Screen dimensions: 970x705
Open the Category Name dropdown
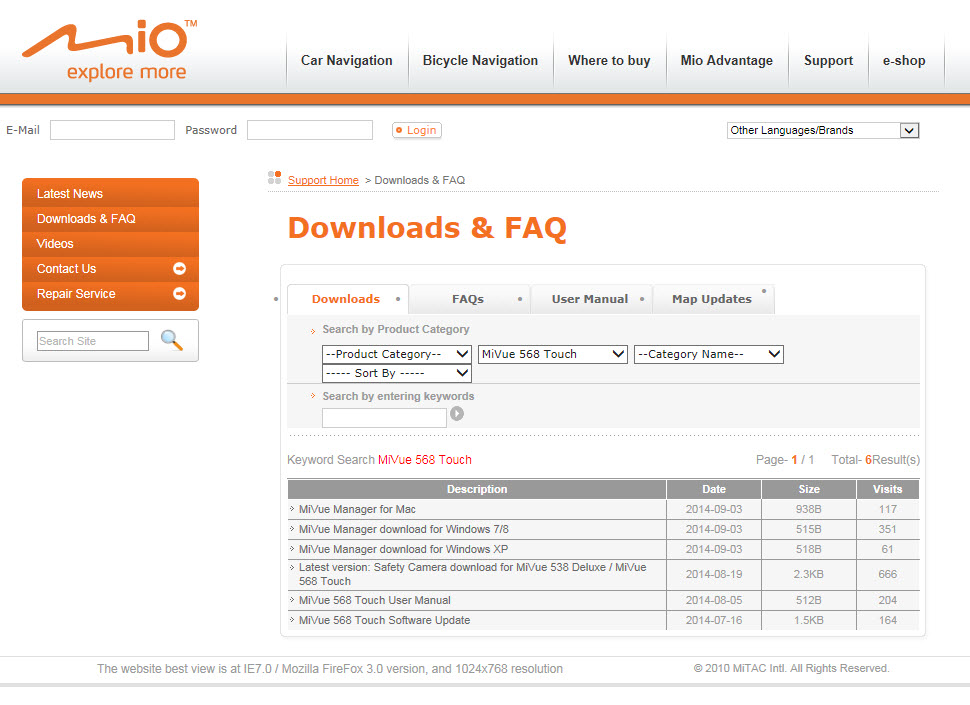tap(709, 354)
